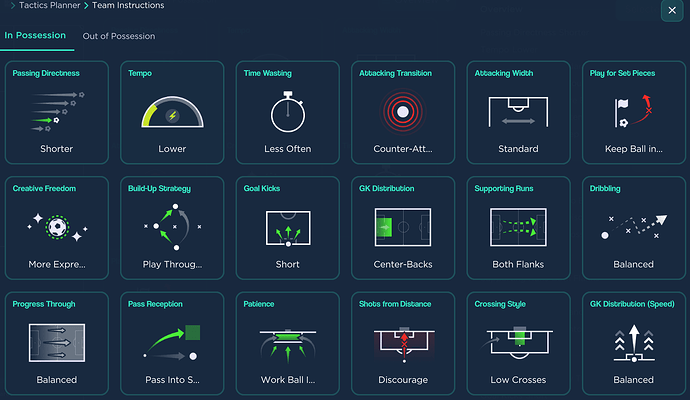Screen dimensions: 690x400
Task: Click the Passing Directness heading
Action: [46, 73]
